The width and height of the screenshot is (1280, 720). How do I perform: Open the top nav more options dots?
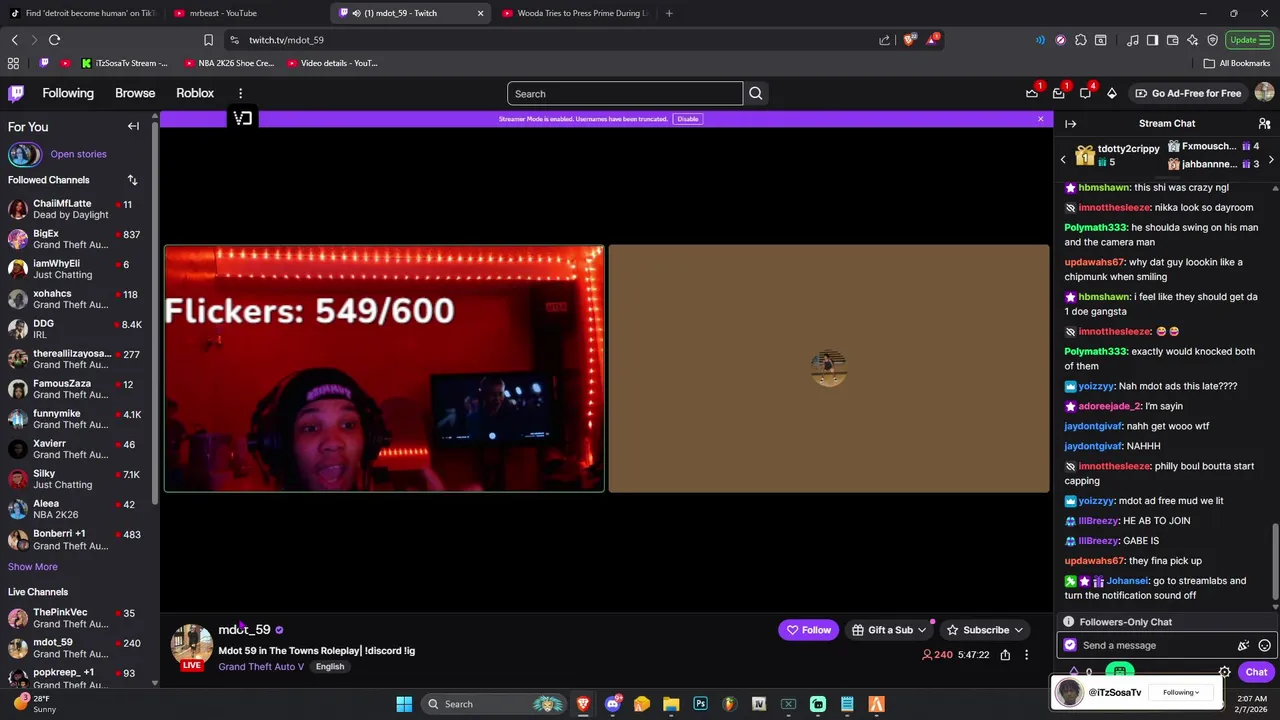click(240, 93)
